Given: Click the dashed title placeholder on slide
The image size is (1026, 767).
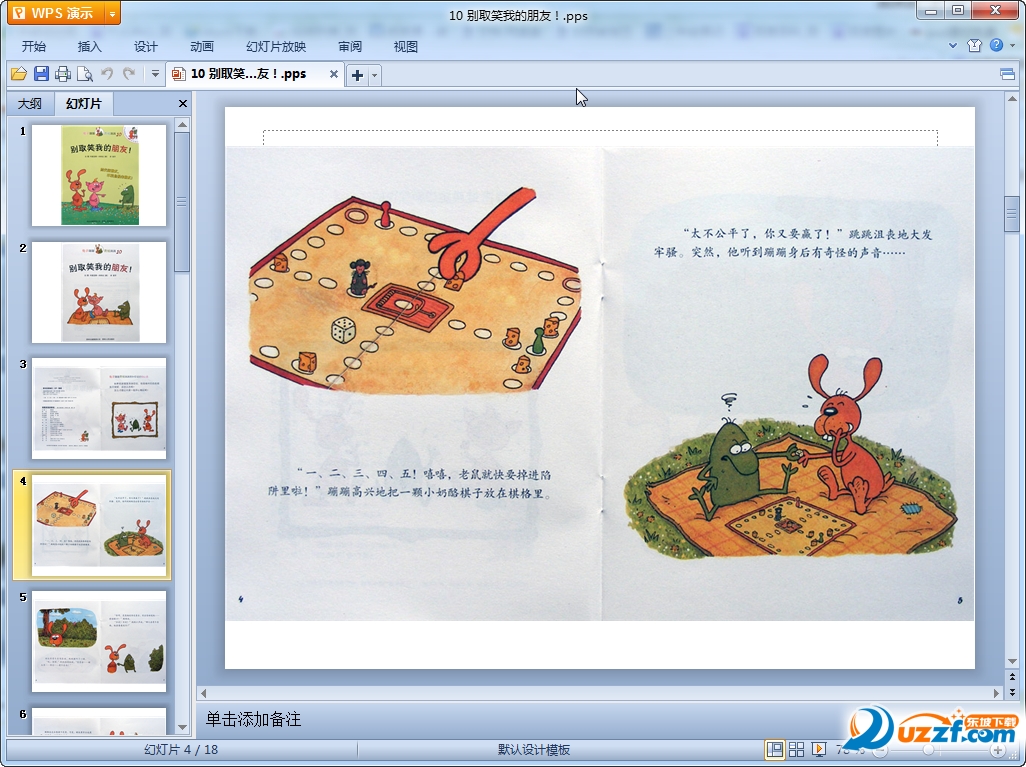Looking at the screenshot, I should point(600,137).
